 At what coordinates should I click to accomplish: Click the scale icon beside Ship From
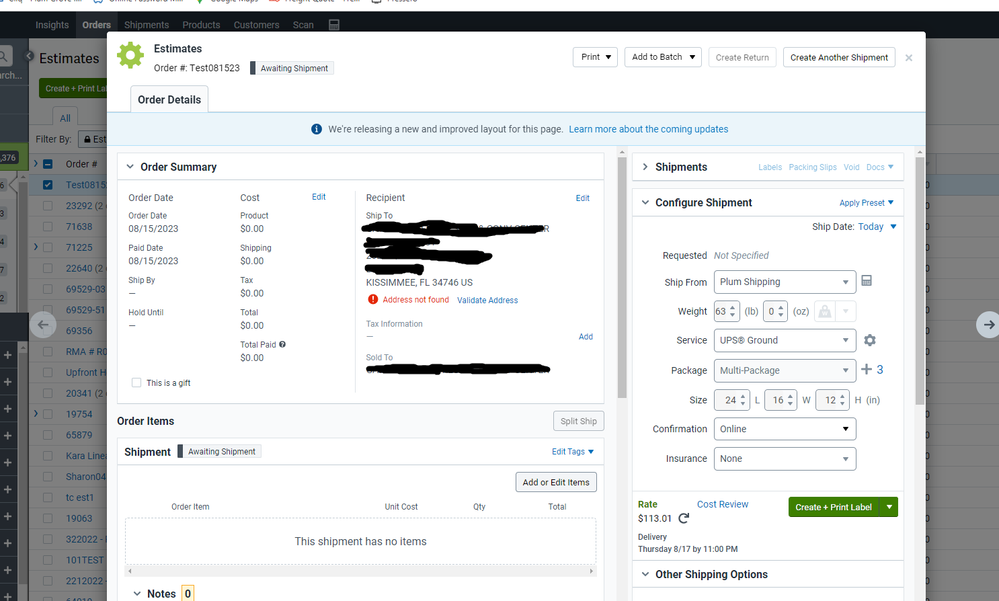click(866, 281)
